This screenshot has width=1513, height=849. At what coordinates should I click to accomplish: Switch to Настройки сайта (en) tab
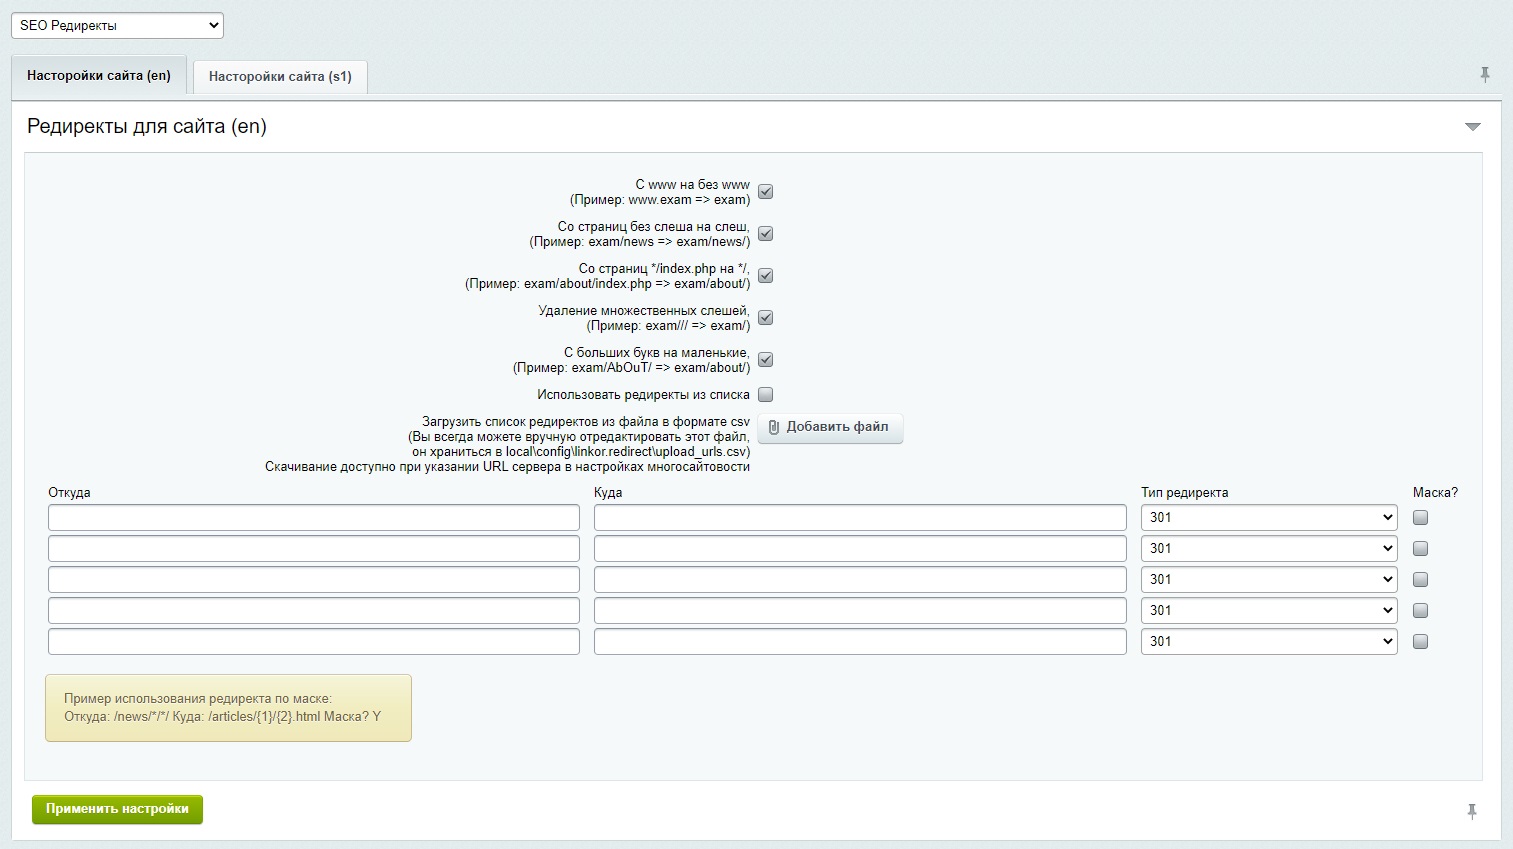point(99,75)
